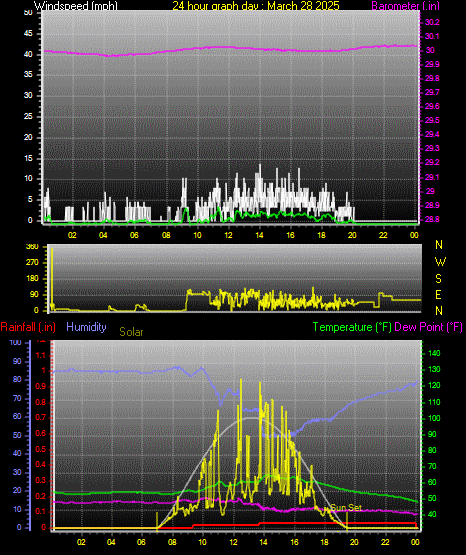Screen dimensions: 466x555
Task: Click the 0.5 rainfall scale value
Action: tap(41, 450)
